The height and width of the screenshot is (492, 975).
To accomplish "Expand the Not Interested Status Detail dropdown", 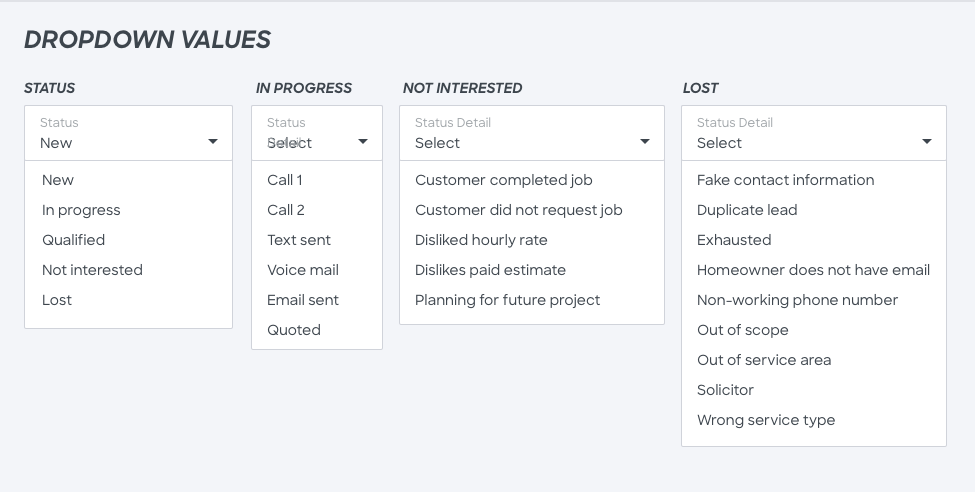I will pos(645,142).
